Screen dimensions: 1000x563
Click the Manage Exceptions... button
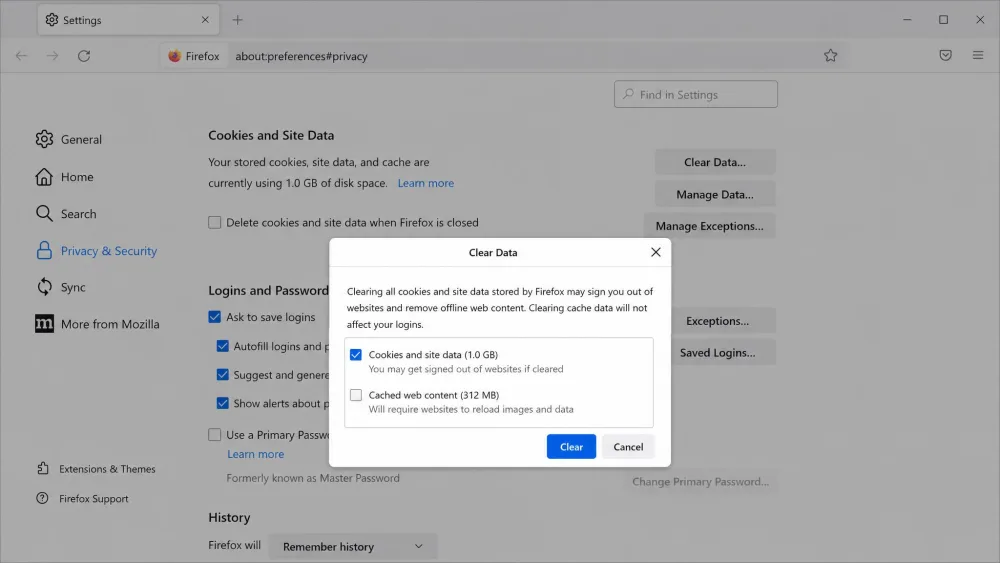709,226
